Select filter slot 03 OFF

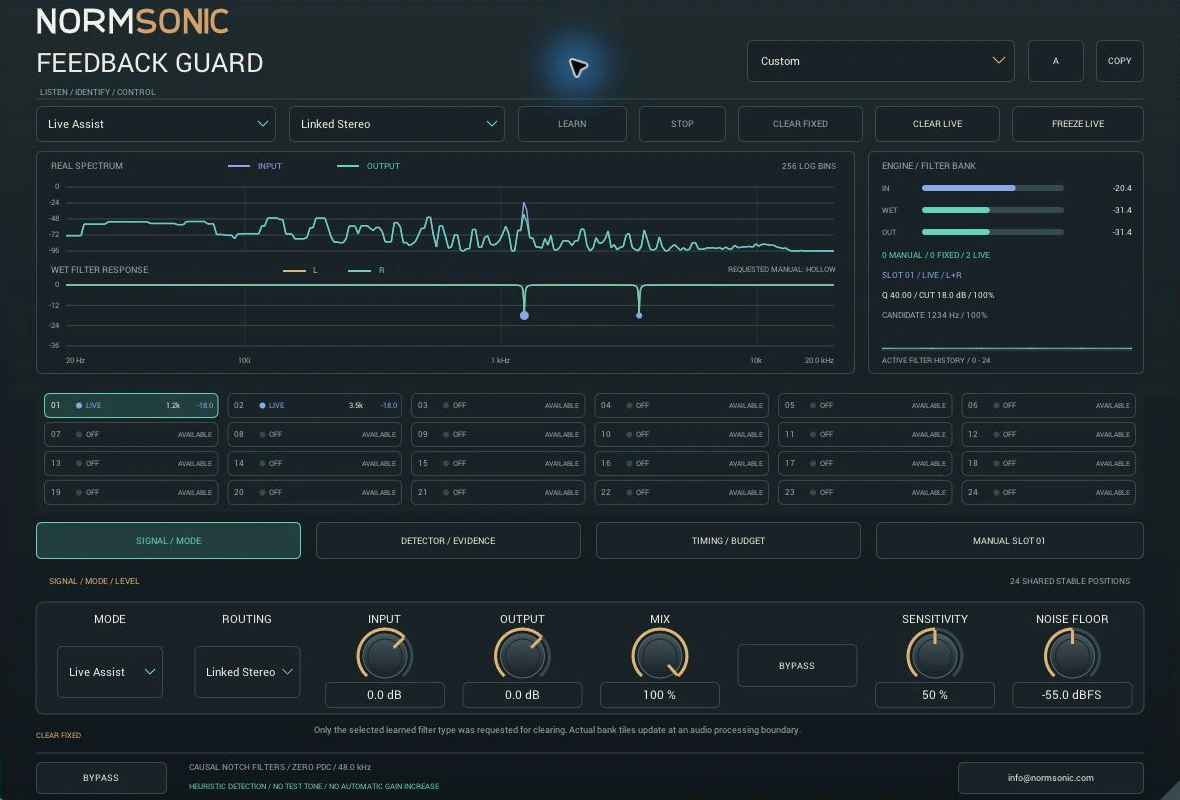pos(498,406)
